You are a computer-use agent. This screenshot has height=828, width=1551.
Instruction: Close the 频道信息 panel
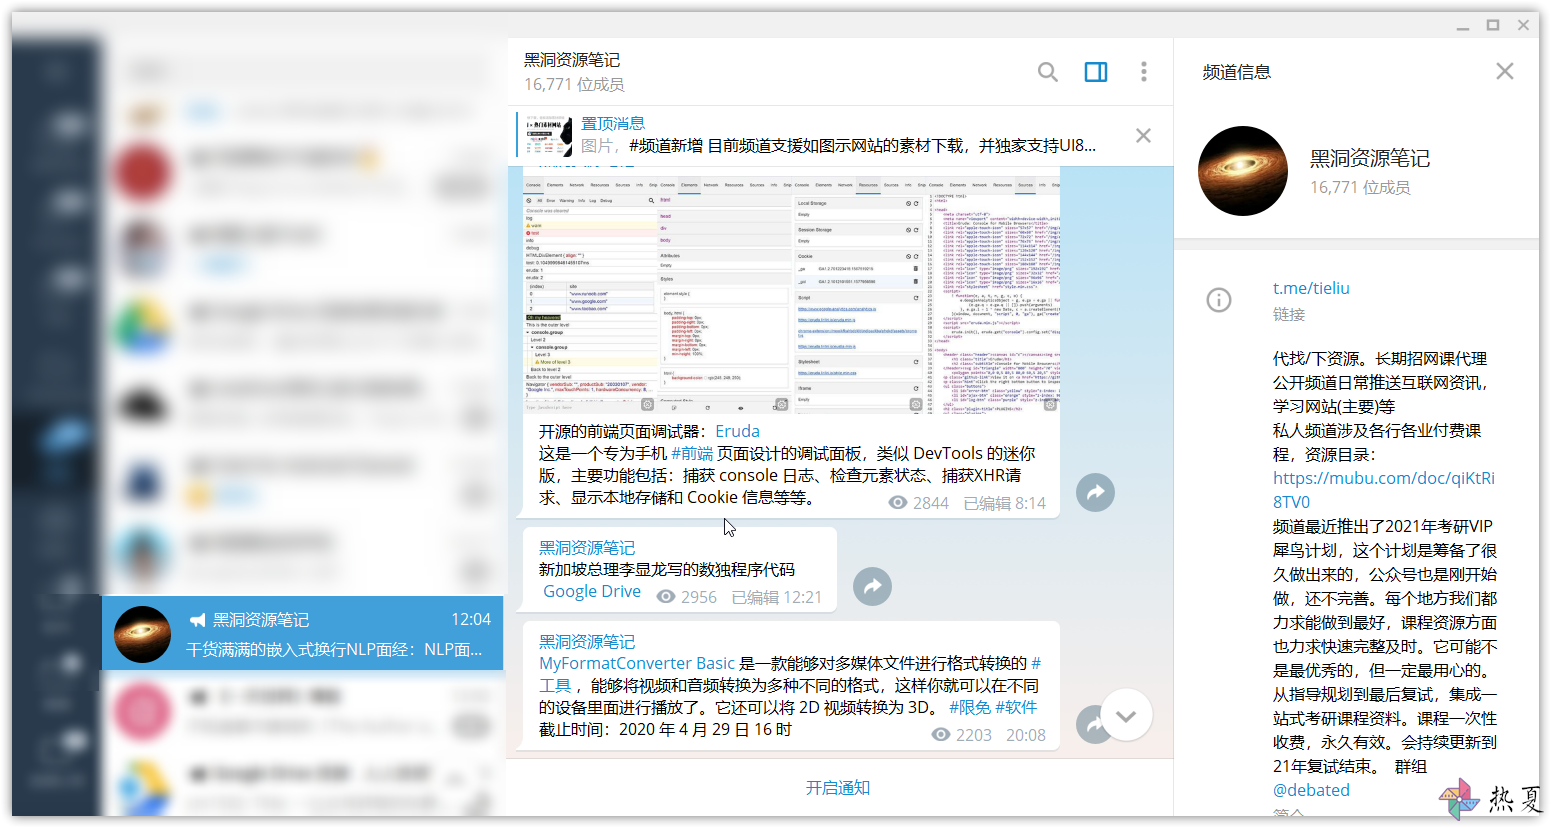(1504, 71)
